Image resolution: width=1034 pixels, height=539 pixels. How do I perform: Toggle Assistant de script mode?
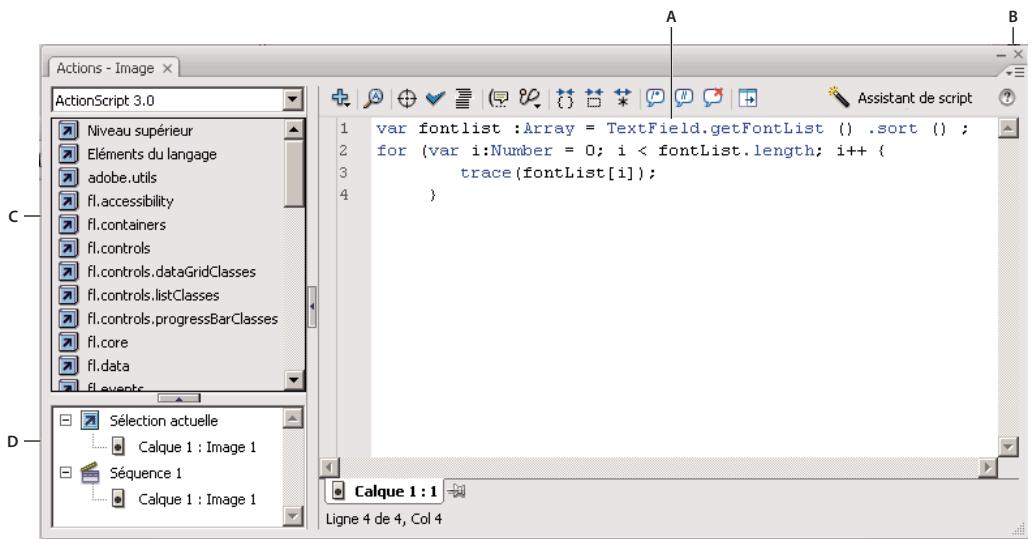(900, 98)
